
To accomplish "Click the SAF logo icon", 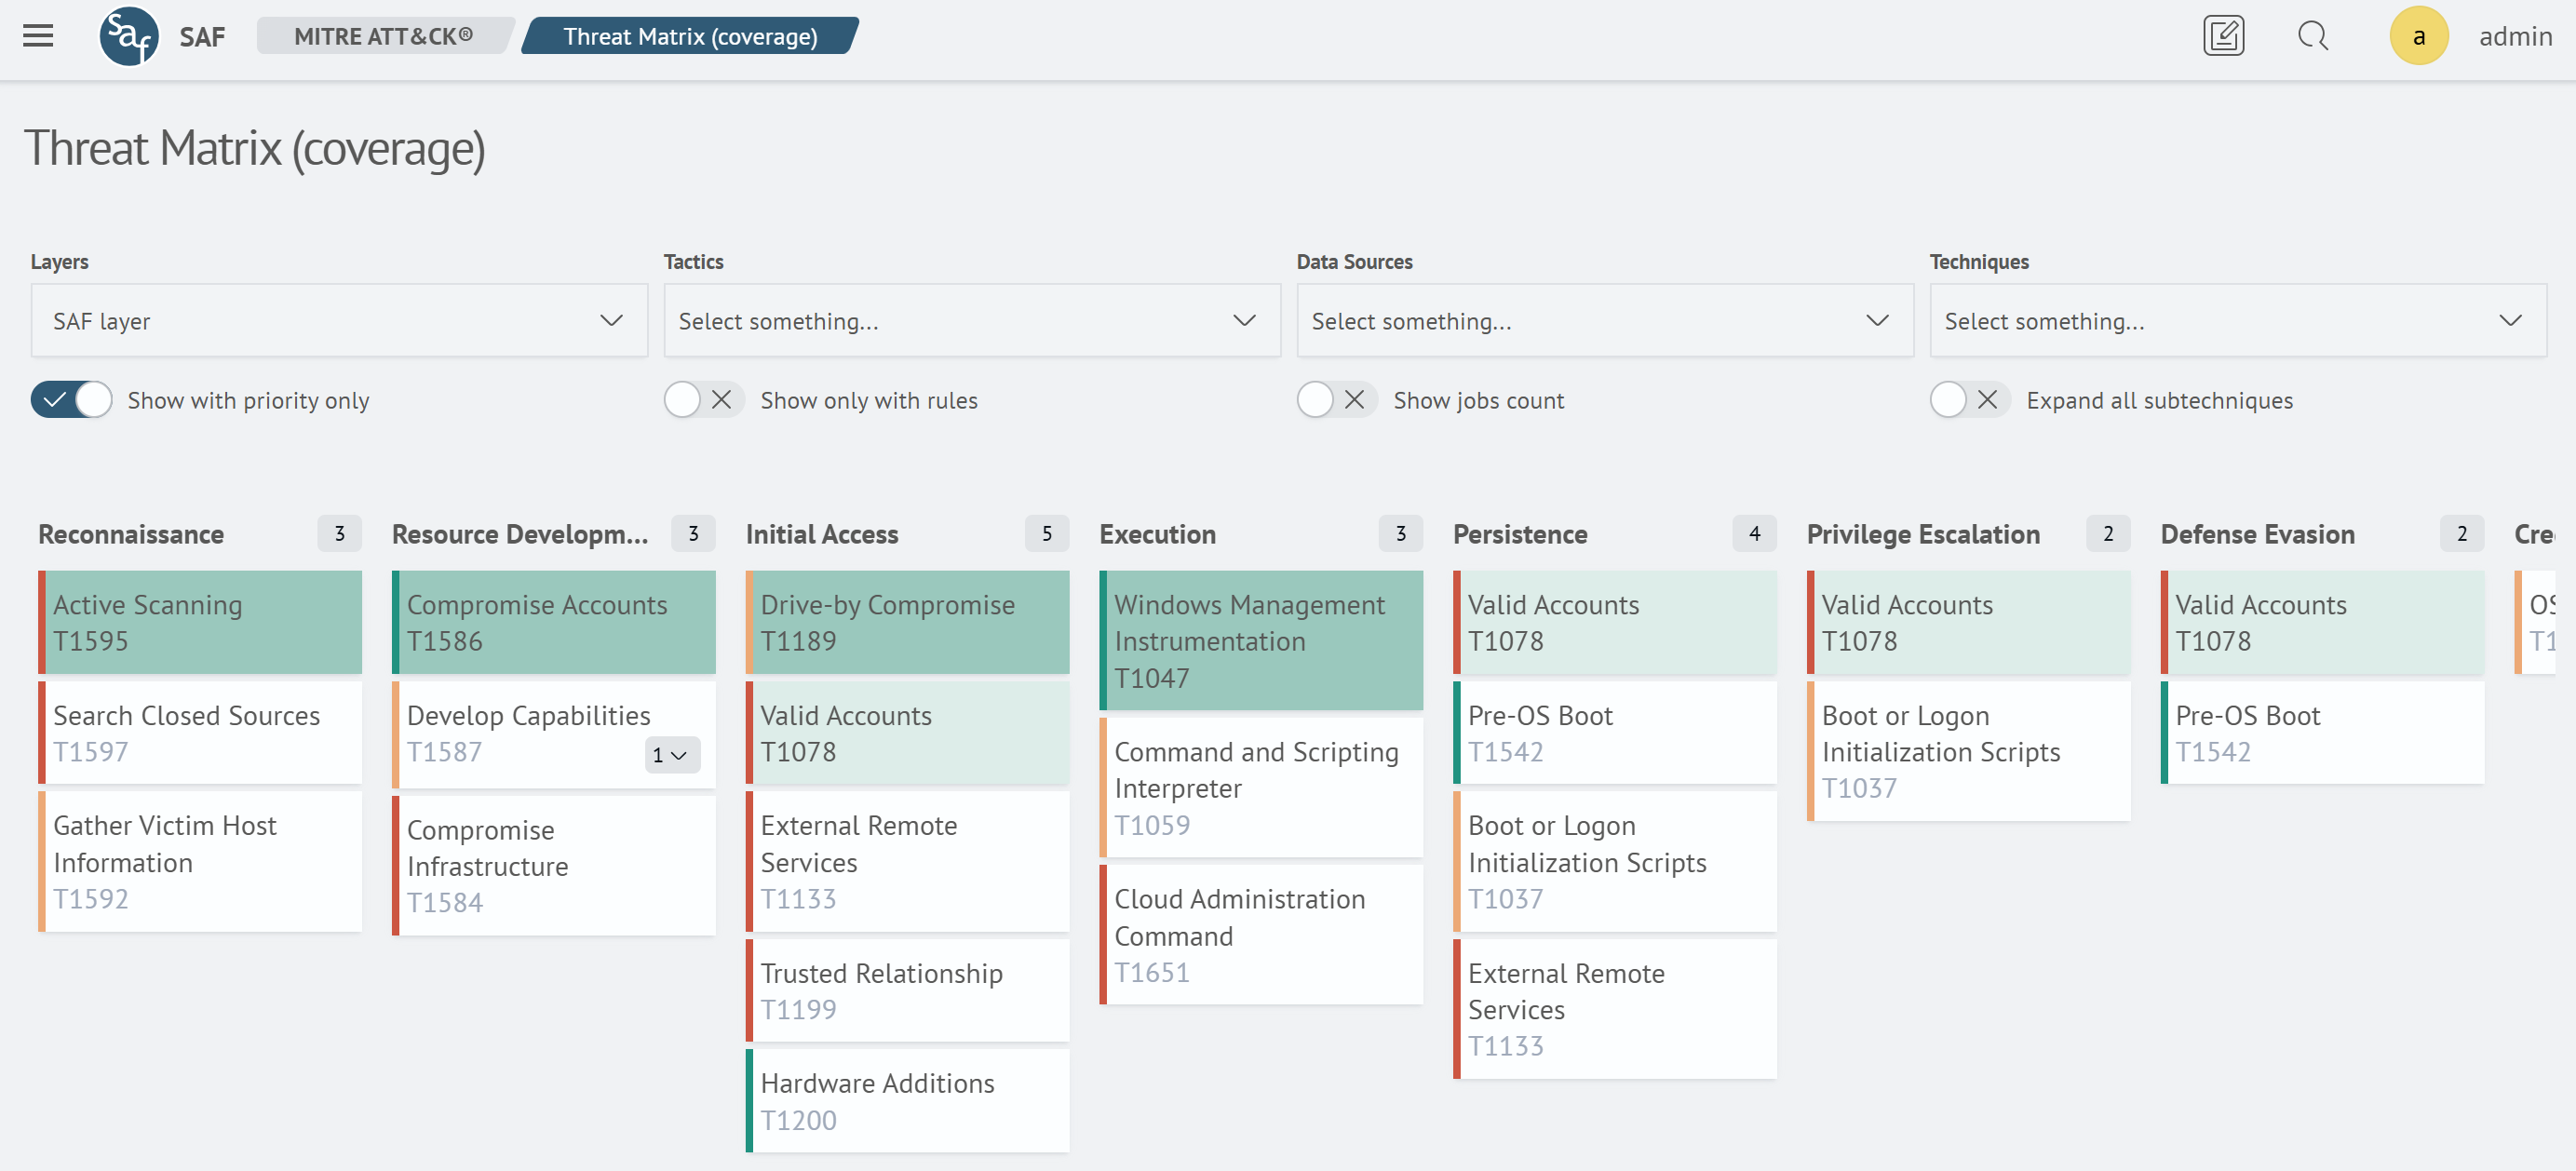I will pyautogui.click(x=129, y=36).
